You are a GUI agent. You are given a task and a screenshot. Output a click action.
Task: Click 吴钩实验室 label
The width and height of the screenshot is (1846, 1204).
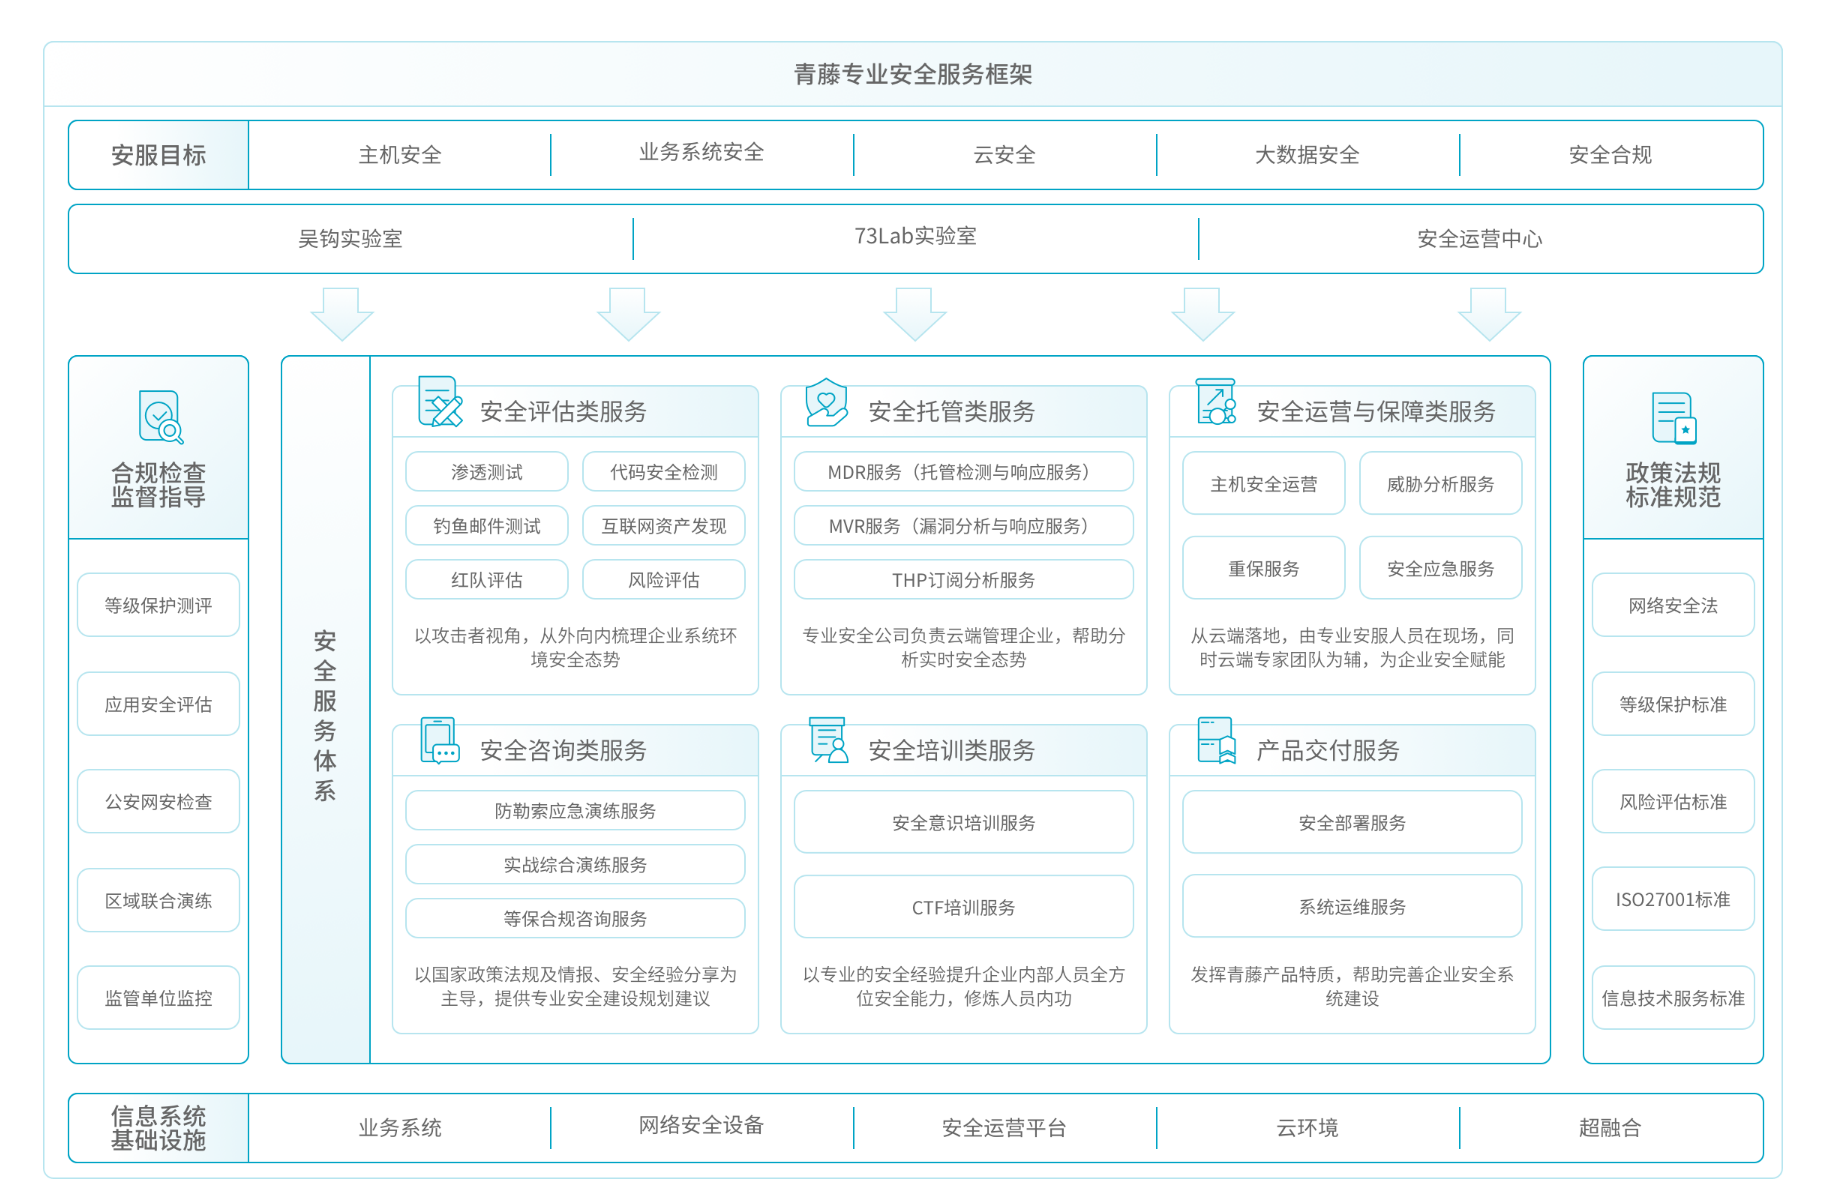[x=350, y=239]
